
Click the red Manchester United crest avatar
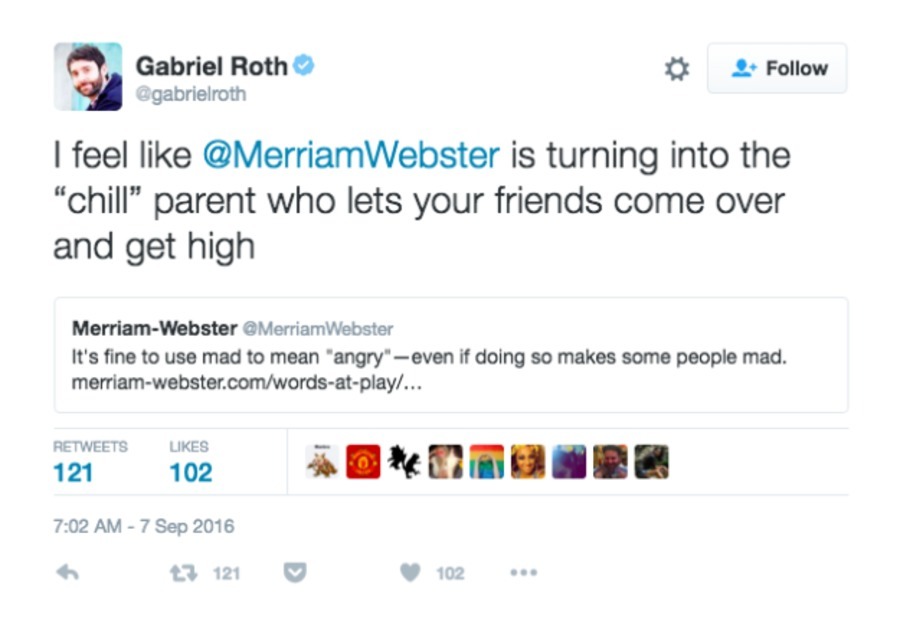[363, 462]
